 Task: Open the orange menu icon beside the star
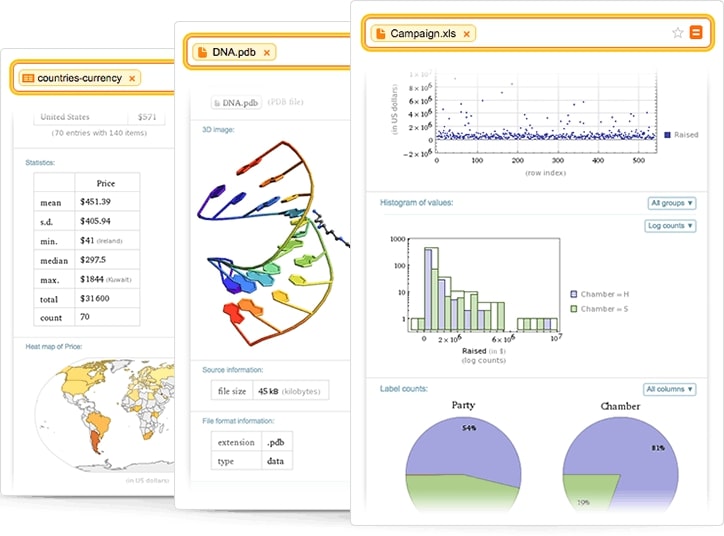(696, 33)
